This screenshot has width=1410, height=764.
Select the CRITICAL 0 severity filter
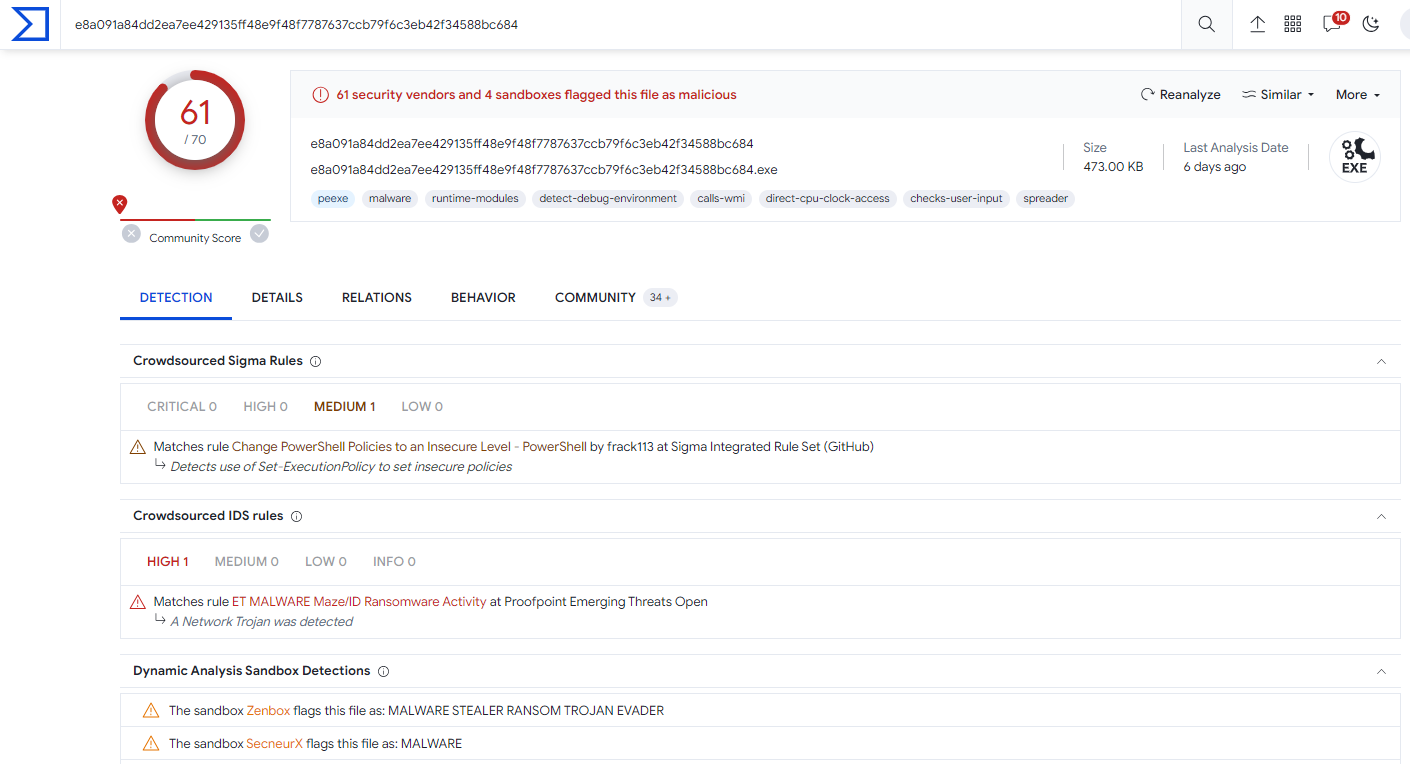[182, 407]
